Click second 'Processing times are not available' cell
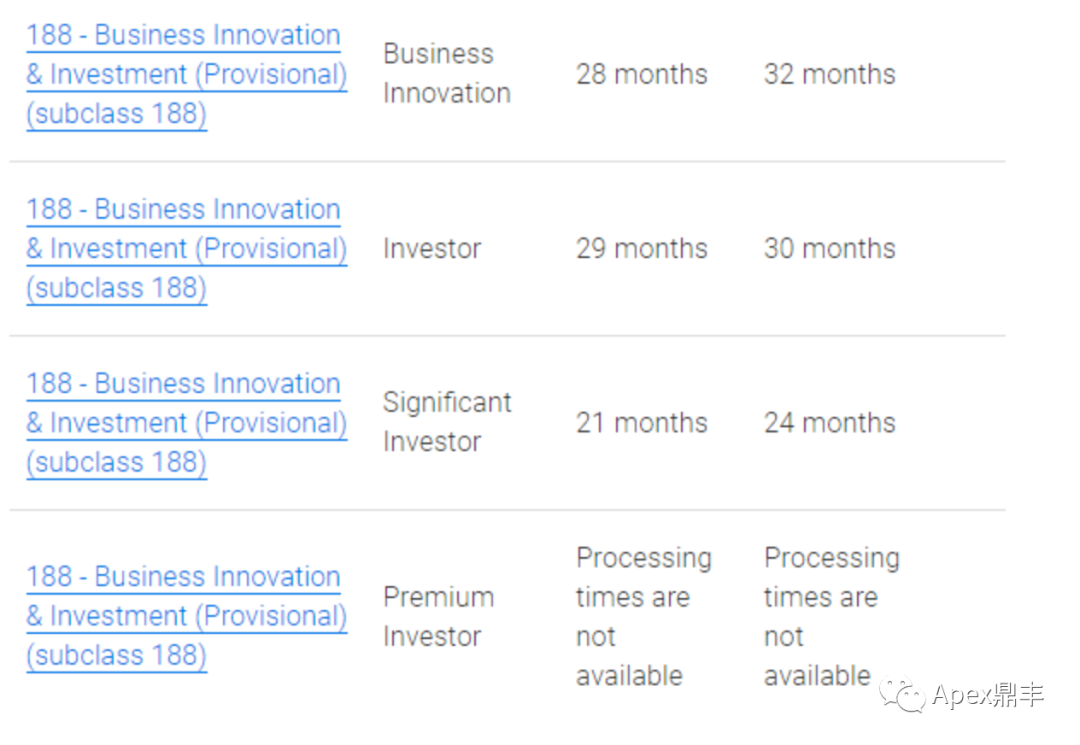The width and height of the screenshot is (1080, 745). click(x=832, y=617)
